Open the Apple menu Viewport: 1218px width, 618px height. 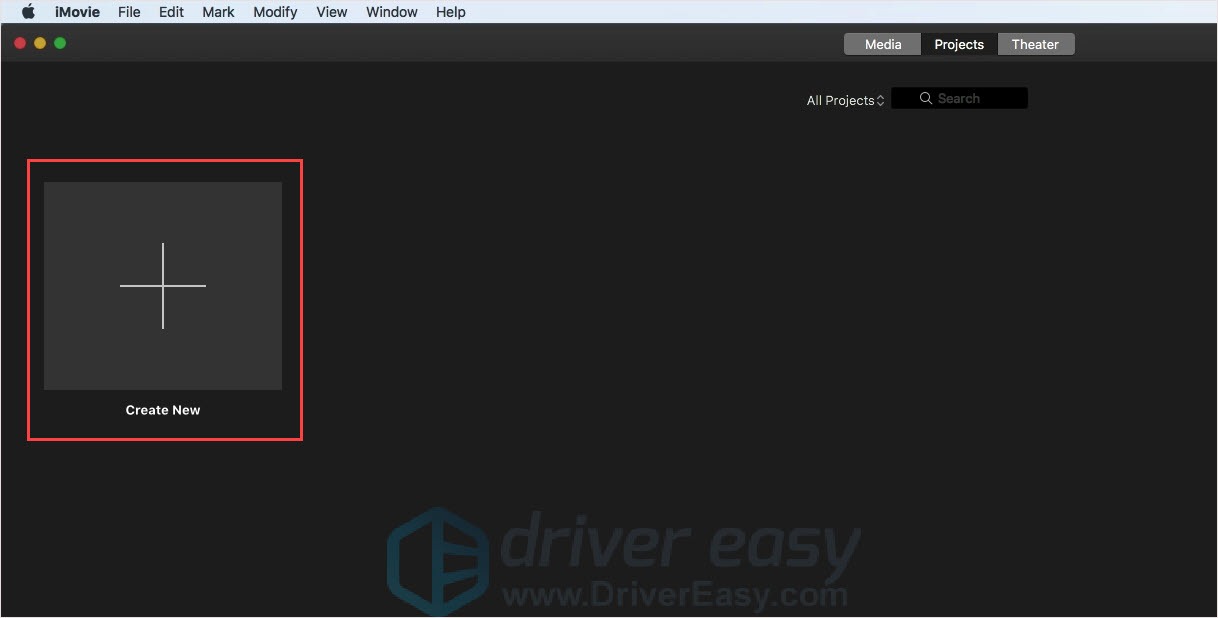click(x=28, y=12)
